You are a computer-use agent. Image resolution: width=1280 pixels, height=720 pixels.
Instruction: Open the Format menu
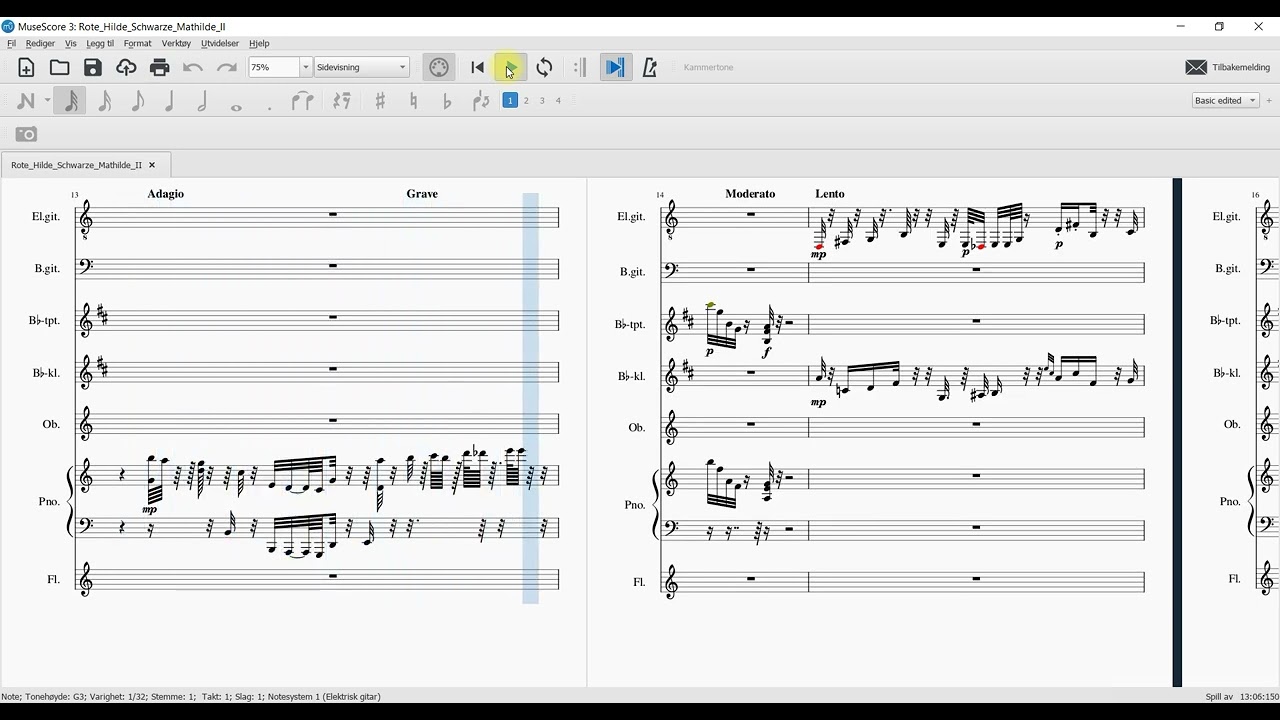pyautogui.click(x=138, y=43)
